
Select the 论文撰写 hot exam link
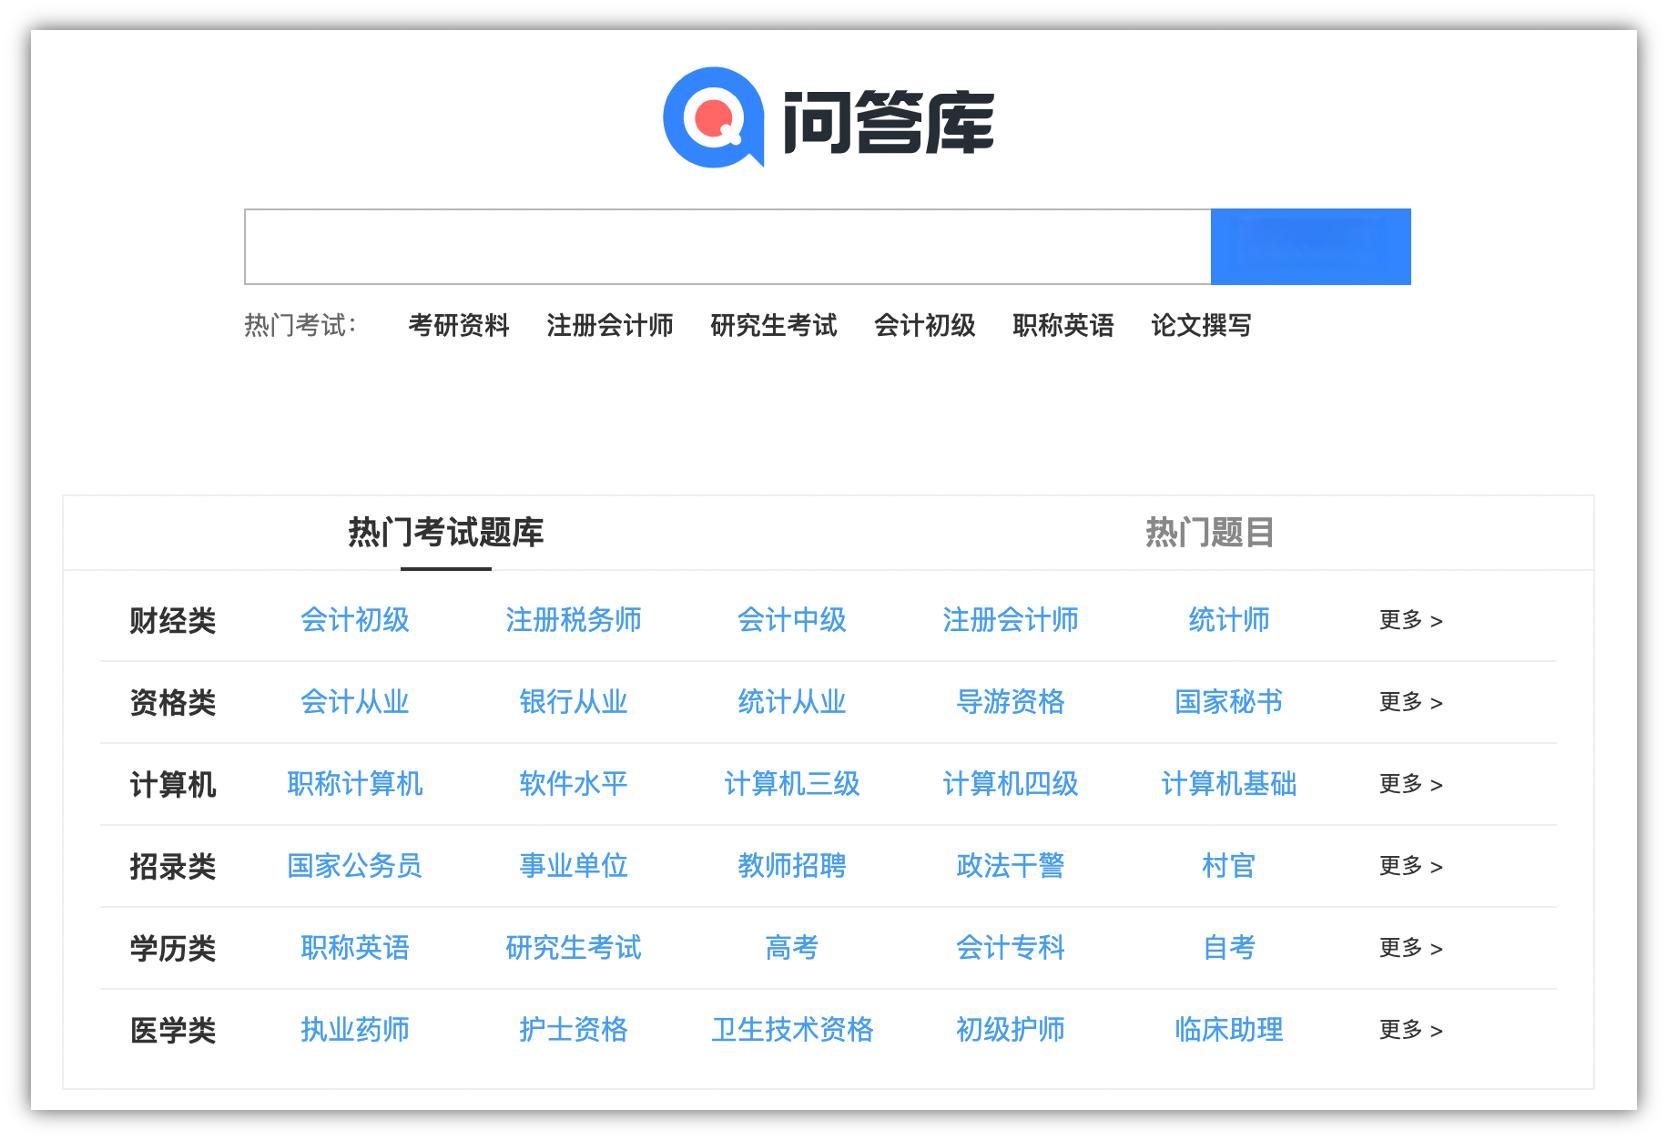(x=1201, y=325)
